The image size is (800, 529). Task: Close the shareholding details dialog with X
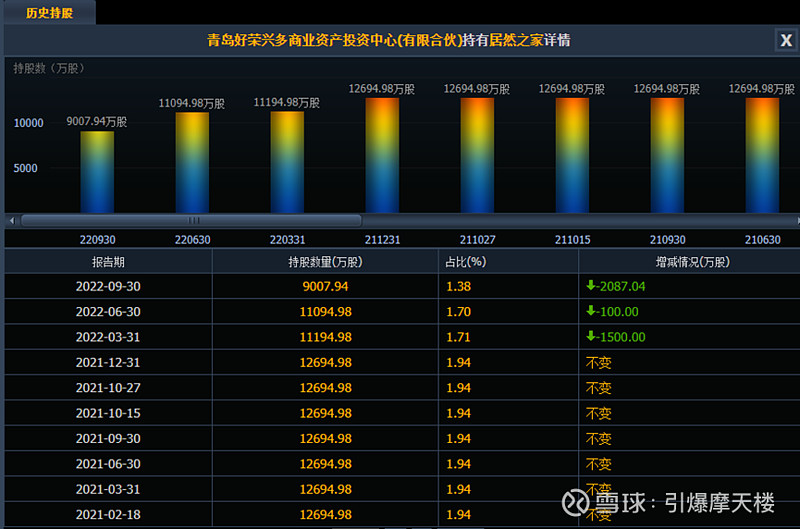click(786, 40)
